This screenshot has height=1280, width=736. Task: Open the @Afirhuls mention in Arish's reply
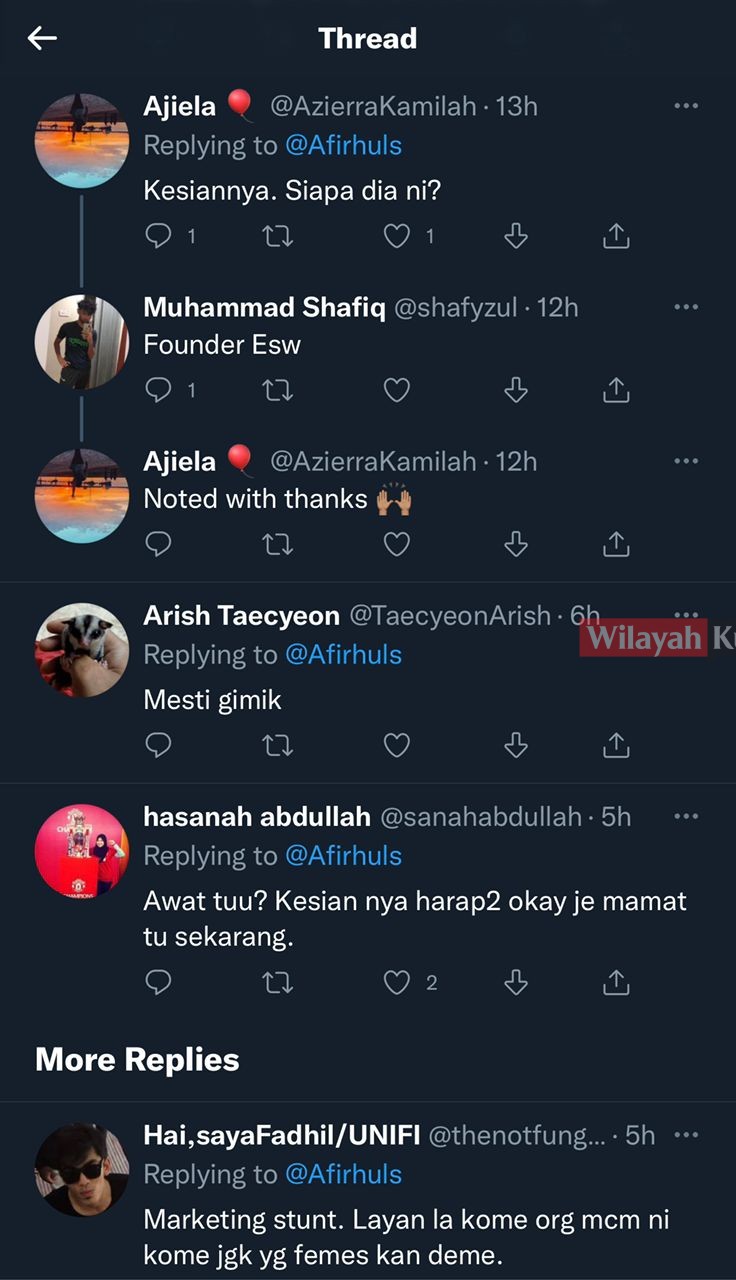[343, 655]
